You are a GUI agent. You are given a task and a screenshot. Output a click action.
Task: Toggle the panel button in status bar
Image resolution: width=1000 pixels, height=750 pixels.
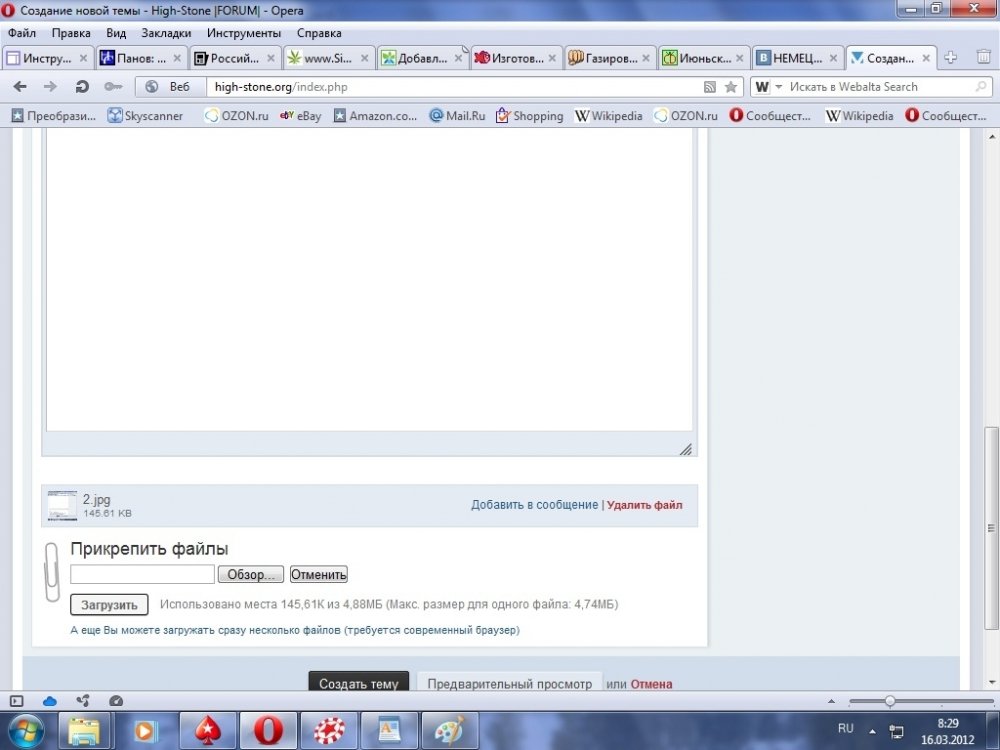coord(17,701)
